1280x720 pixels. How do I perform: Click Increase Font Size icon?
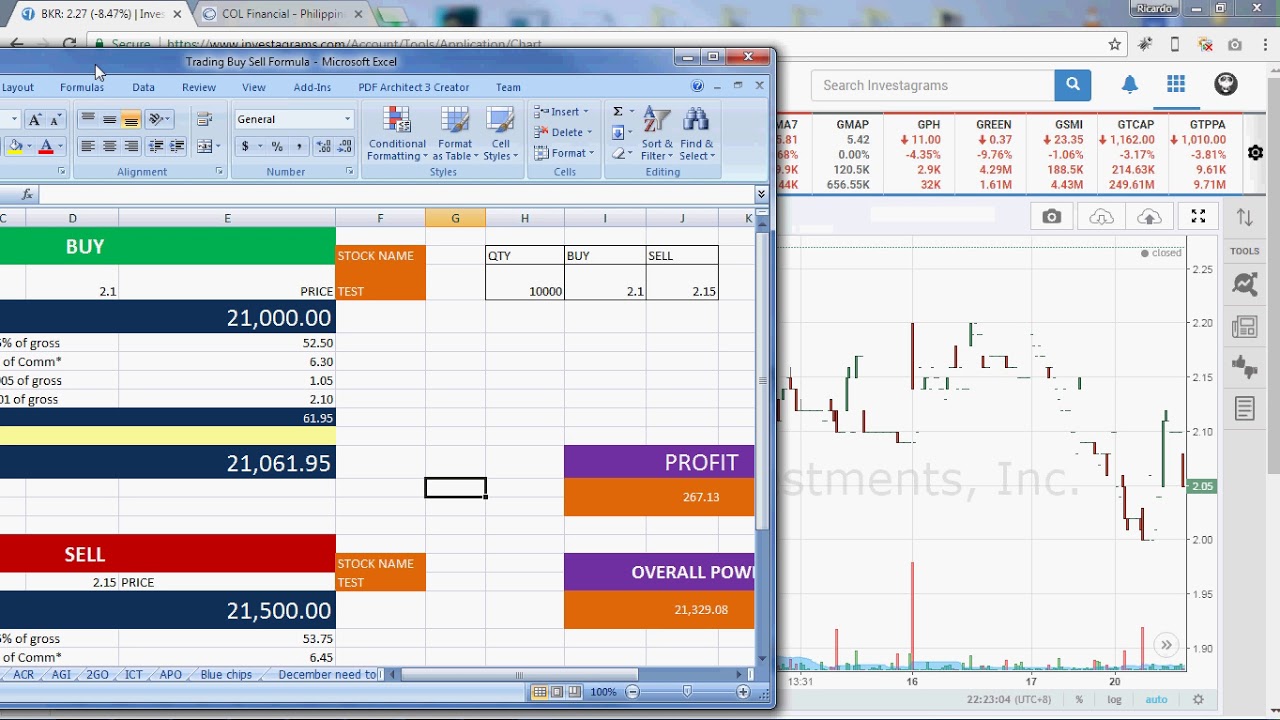(35, 120)
